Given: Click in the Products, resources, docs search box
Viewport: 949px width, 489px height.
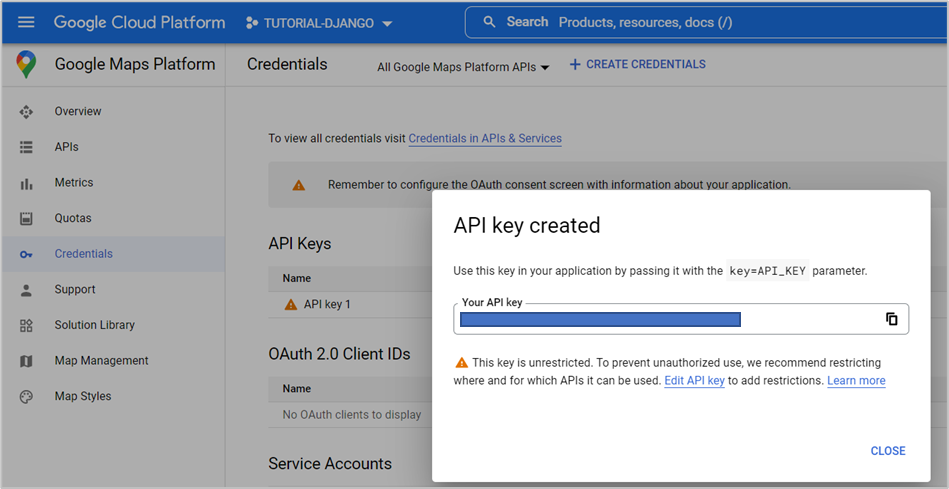Looking at the screenshot, I should 706,22.
